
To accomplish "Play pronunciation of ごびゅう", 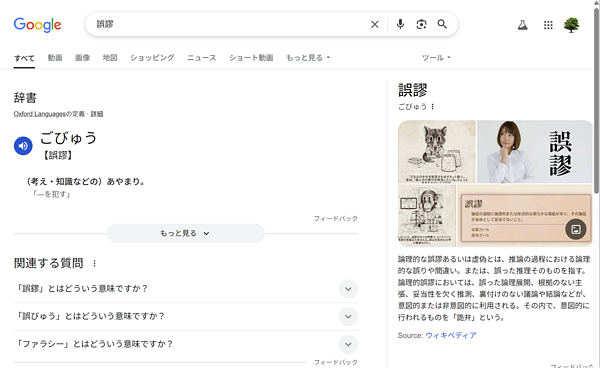I will pos(23,146).
